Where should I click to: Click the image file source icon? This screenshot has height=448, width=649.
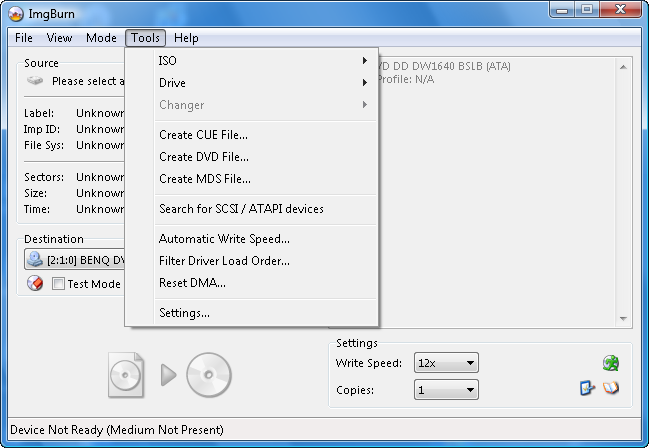point(126,375)
